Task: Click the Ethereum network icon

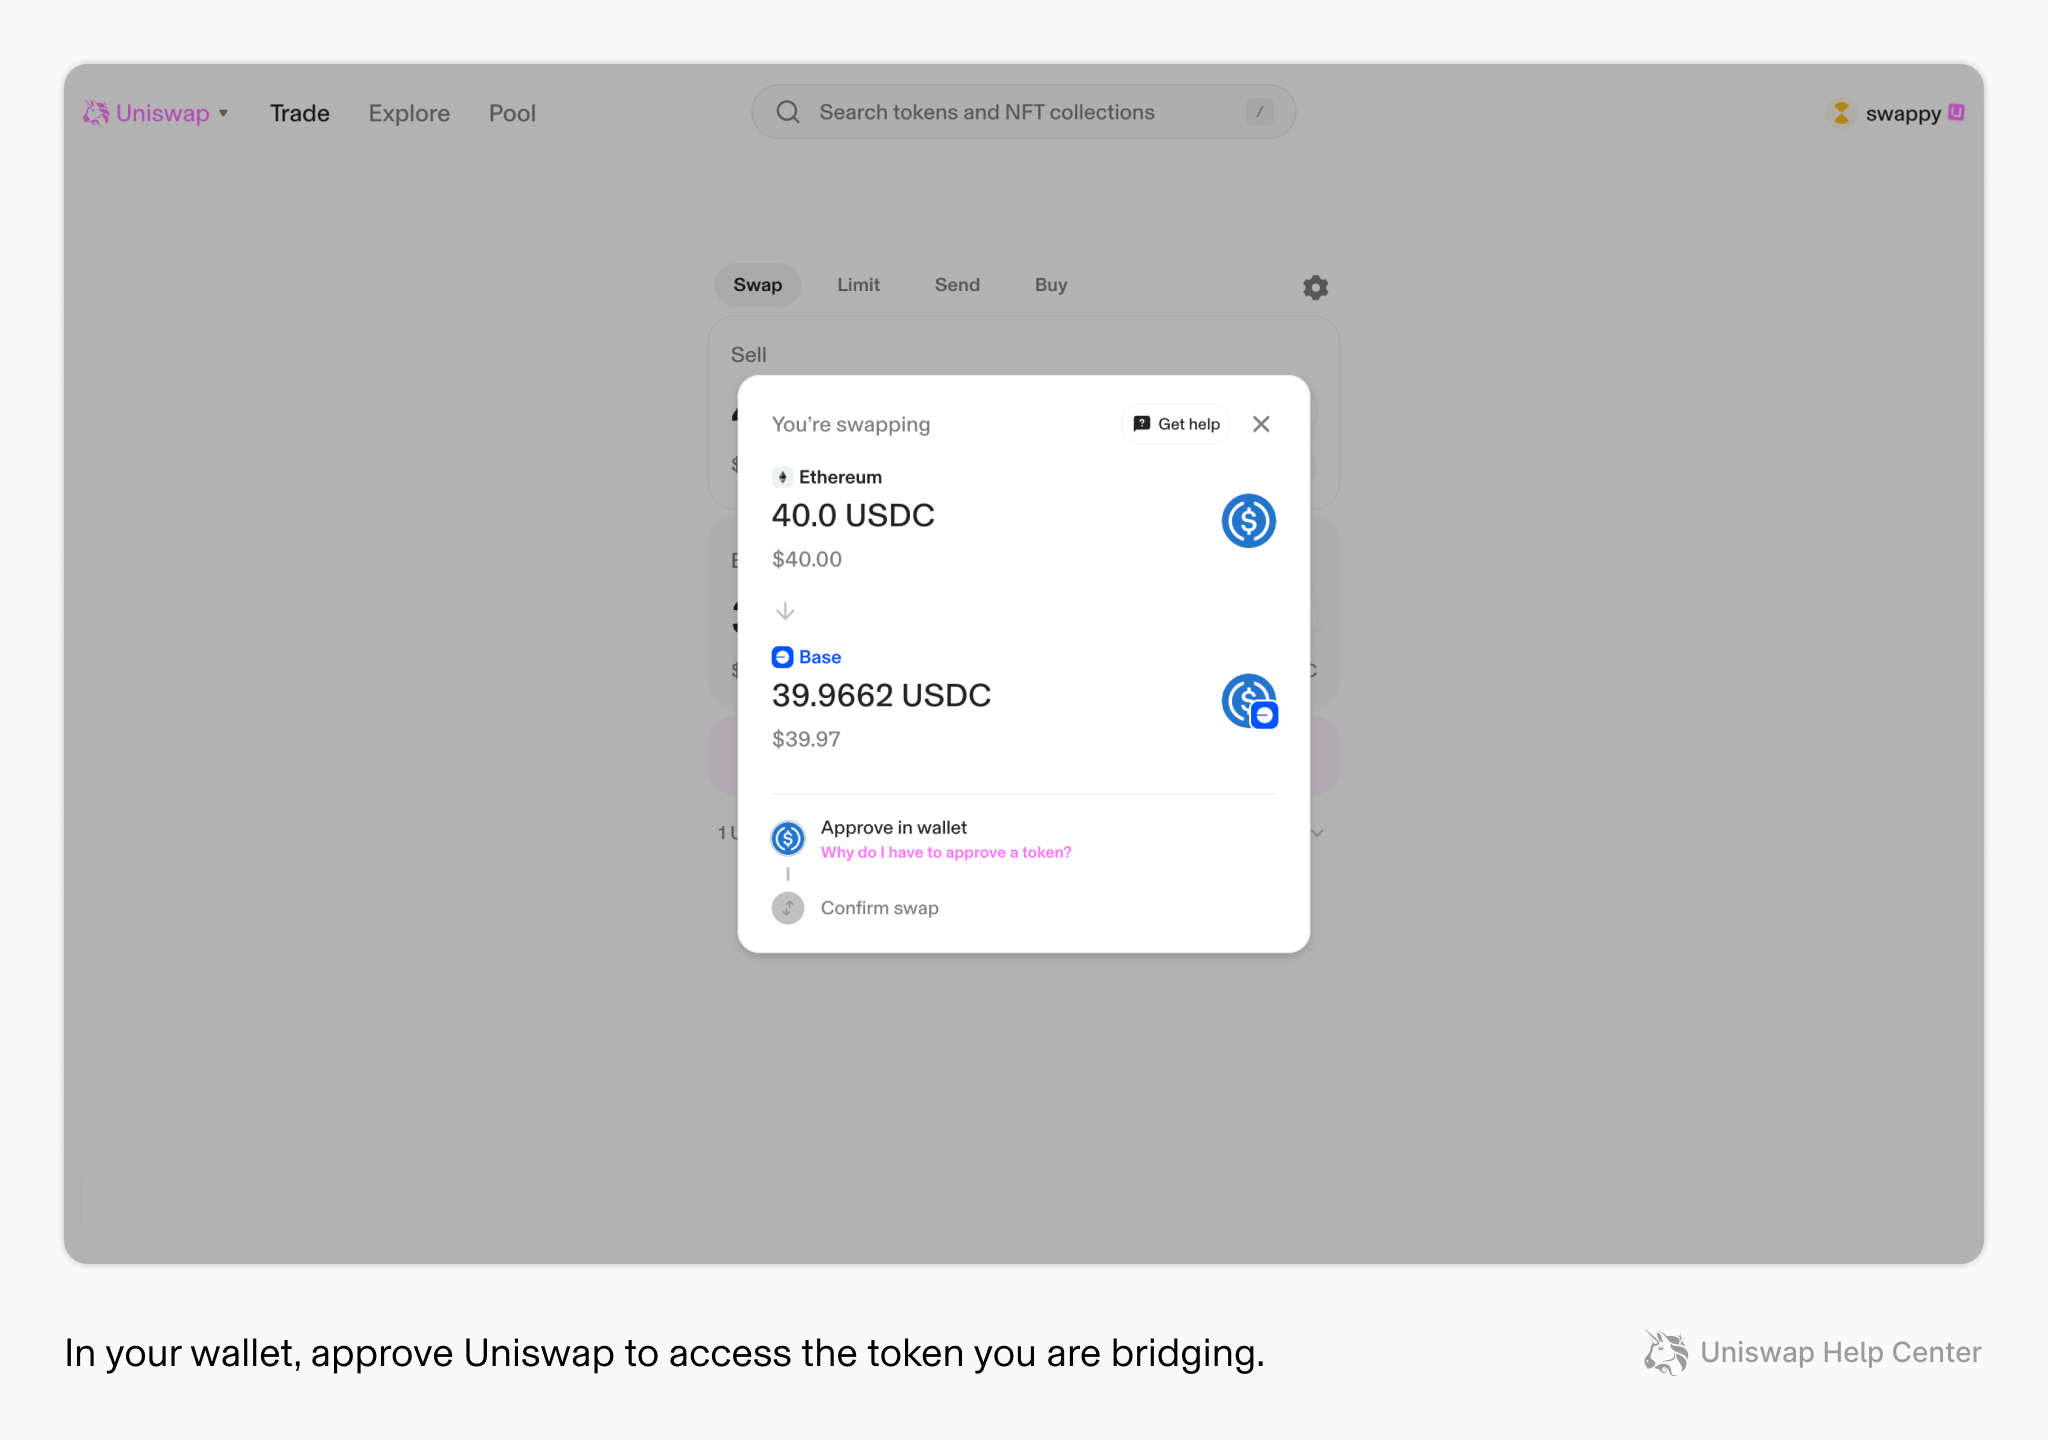Action: pos(782,477)
